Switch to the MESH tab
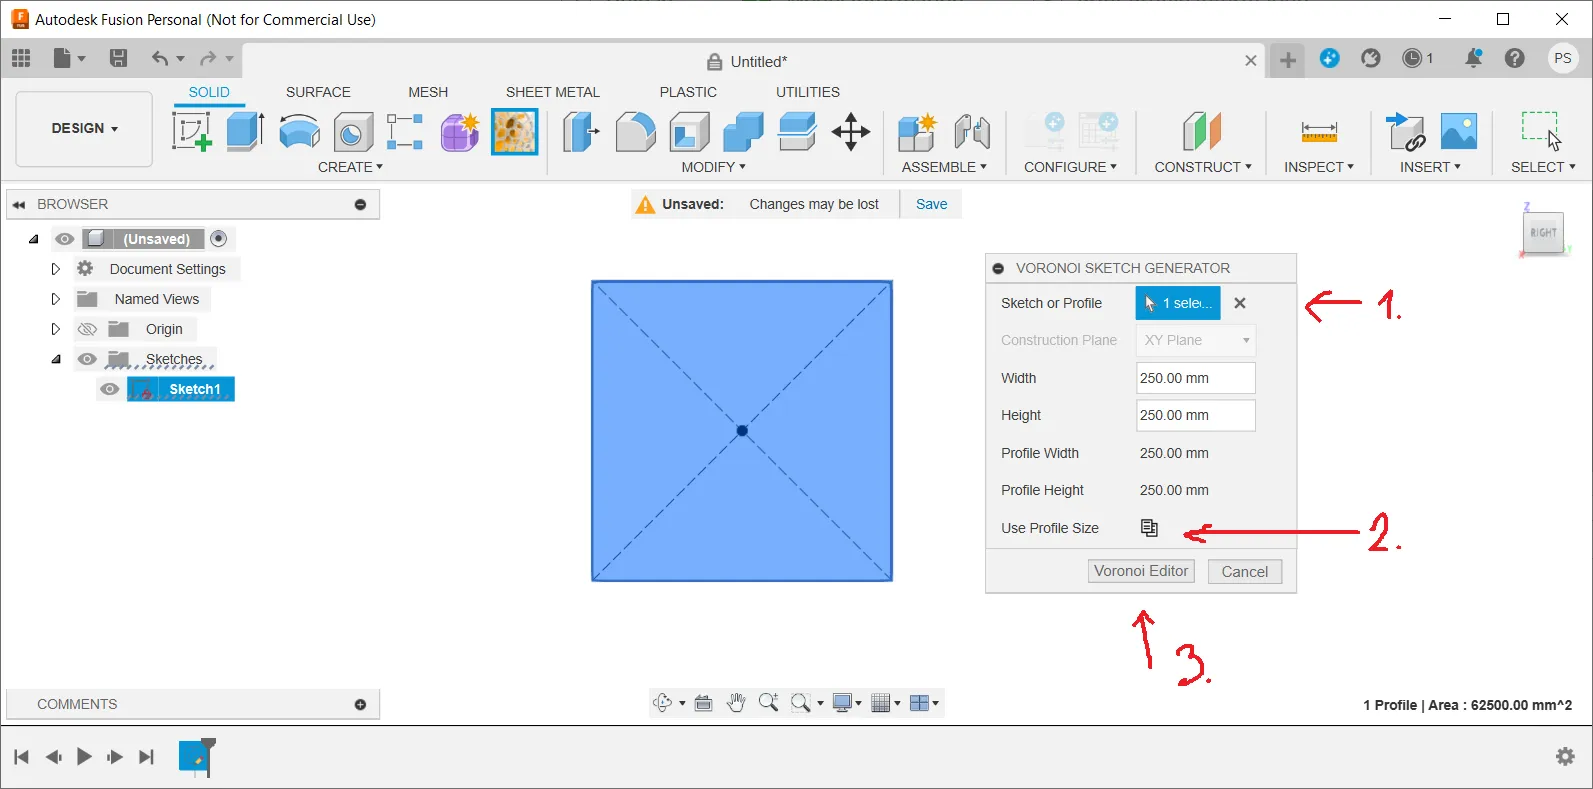The height and width of the screenshot is (789, 1593). 428,92
